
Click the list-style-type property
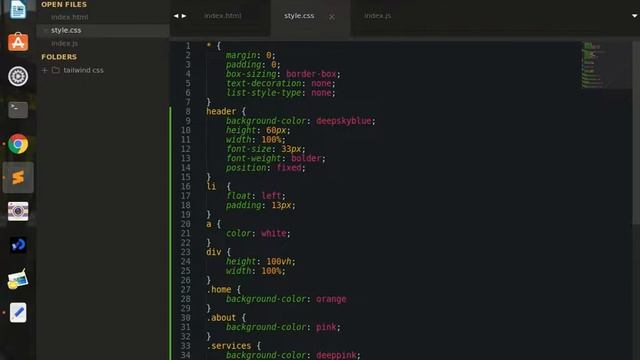pos(264,93)
